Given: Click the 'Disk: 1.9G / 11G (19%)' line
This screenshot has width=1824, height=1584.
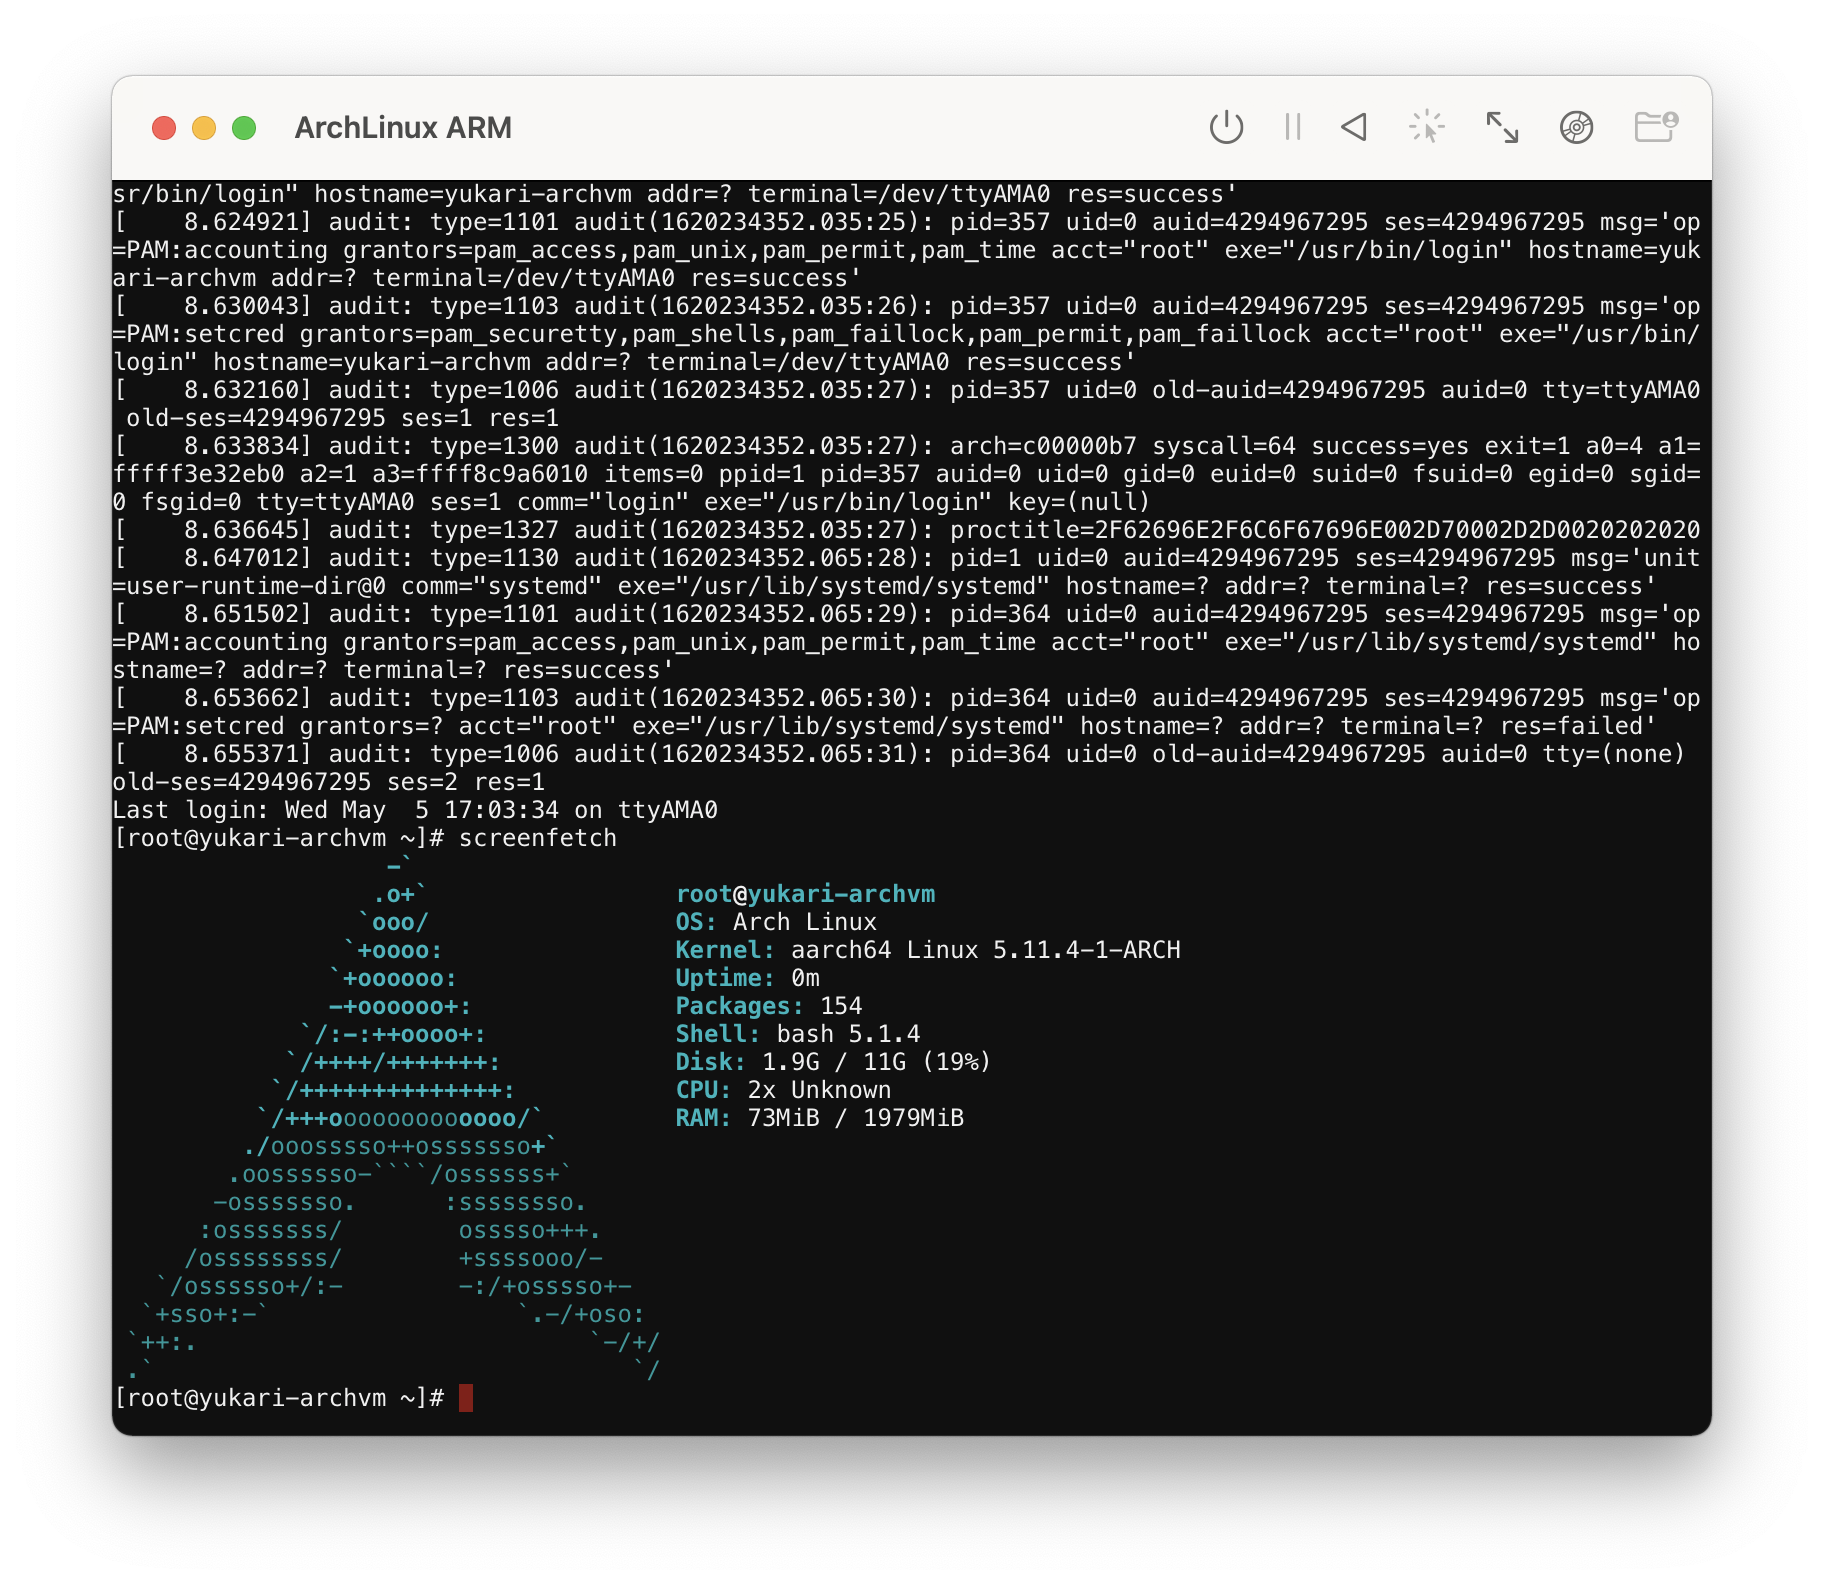Looking at the screenshot, I should click(834, 1062).
